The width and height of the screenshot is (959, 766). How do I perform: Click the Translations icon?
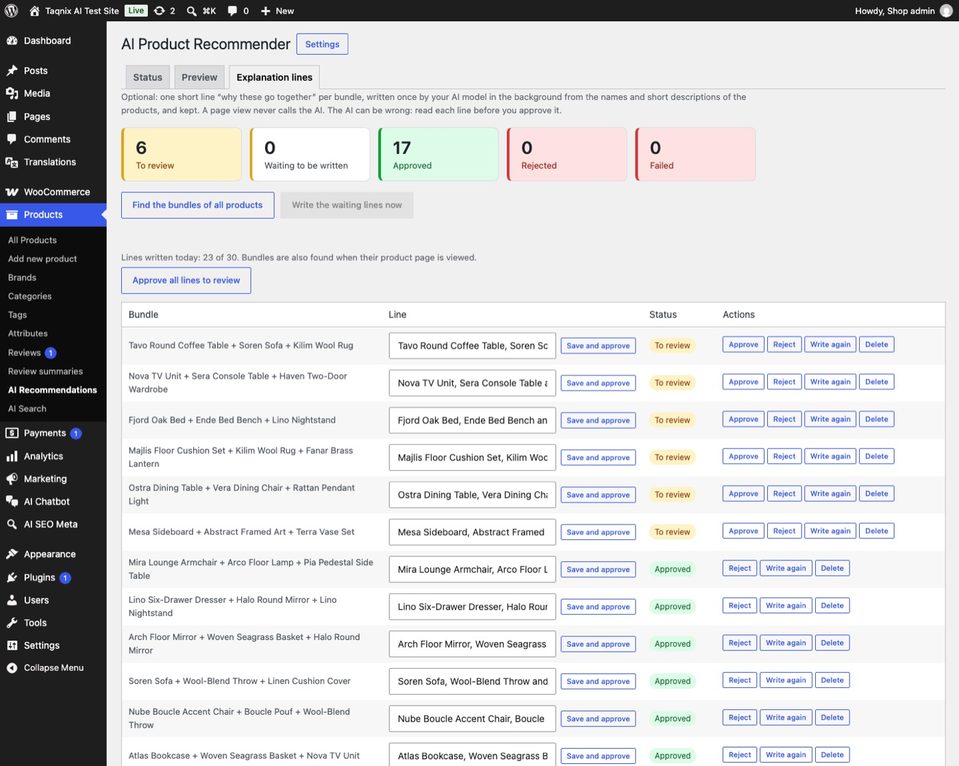(12, 162)
